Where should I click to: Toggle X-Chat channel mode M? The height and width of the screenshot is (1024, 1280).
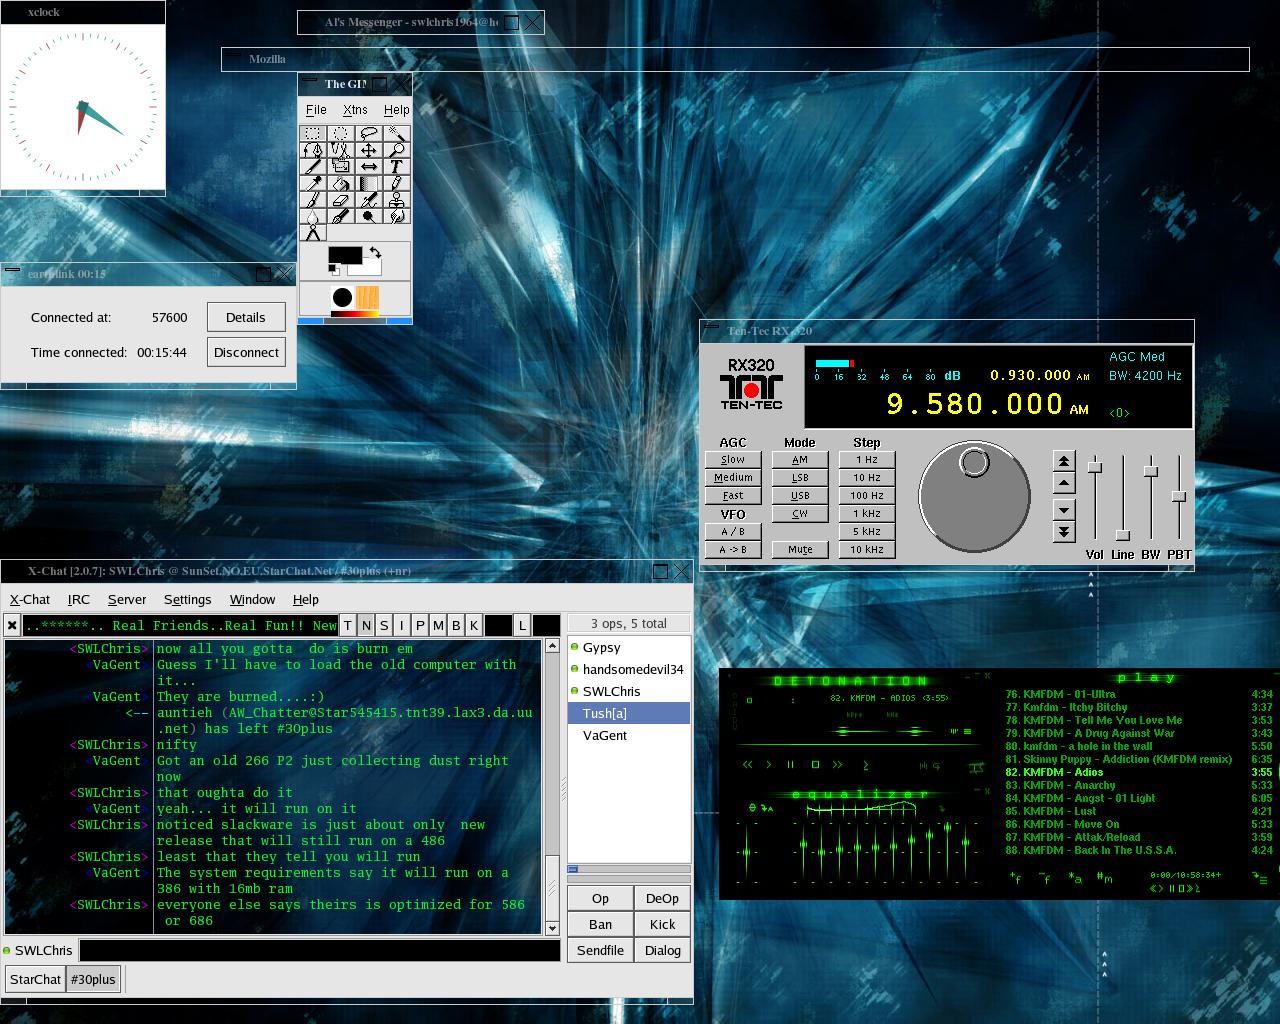pos(438,625)
